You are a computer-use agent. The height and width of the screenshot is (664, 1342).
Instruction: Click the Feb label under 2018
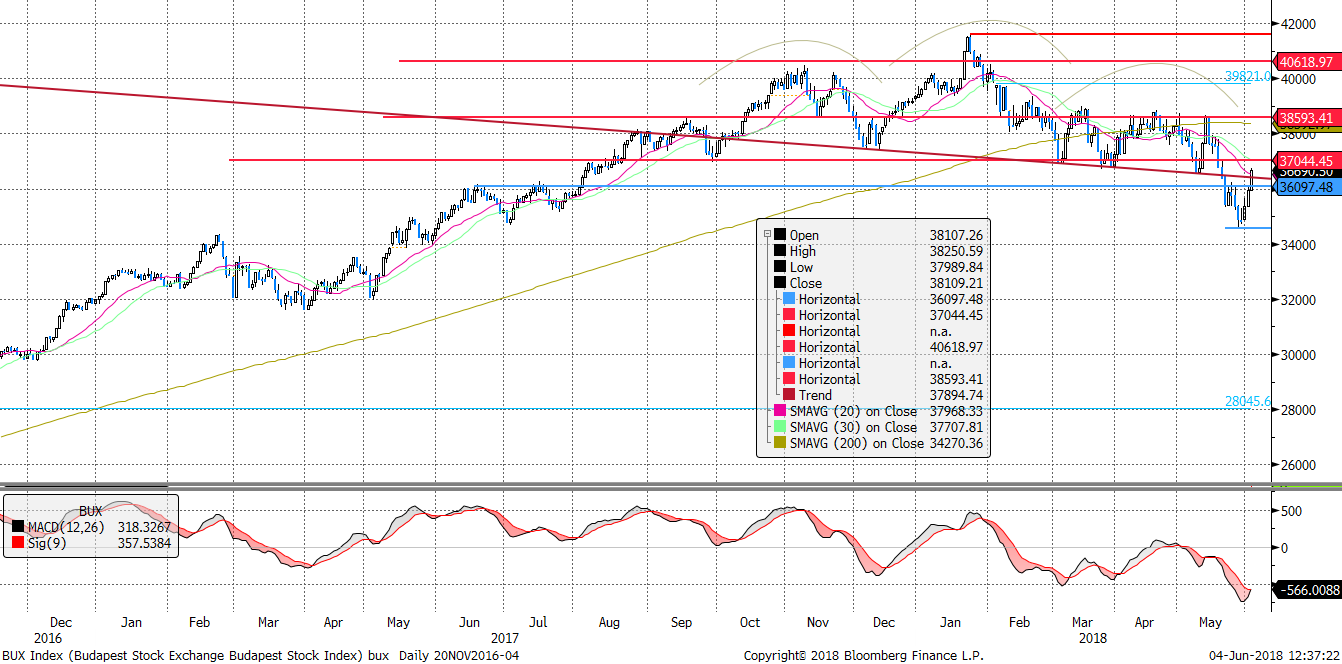point(1018,622)
